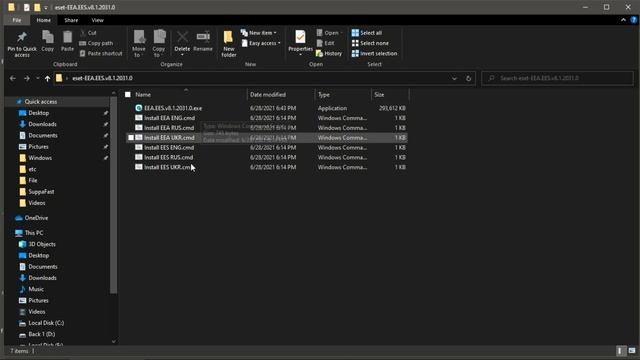The image size is (640, 360).
Task: Expand the recent locations dropdown
Action: pos(37,78)
